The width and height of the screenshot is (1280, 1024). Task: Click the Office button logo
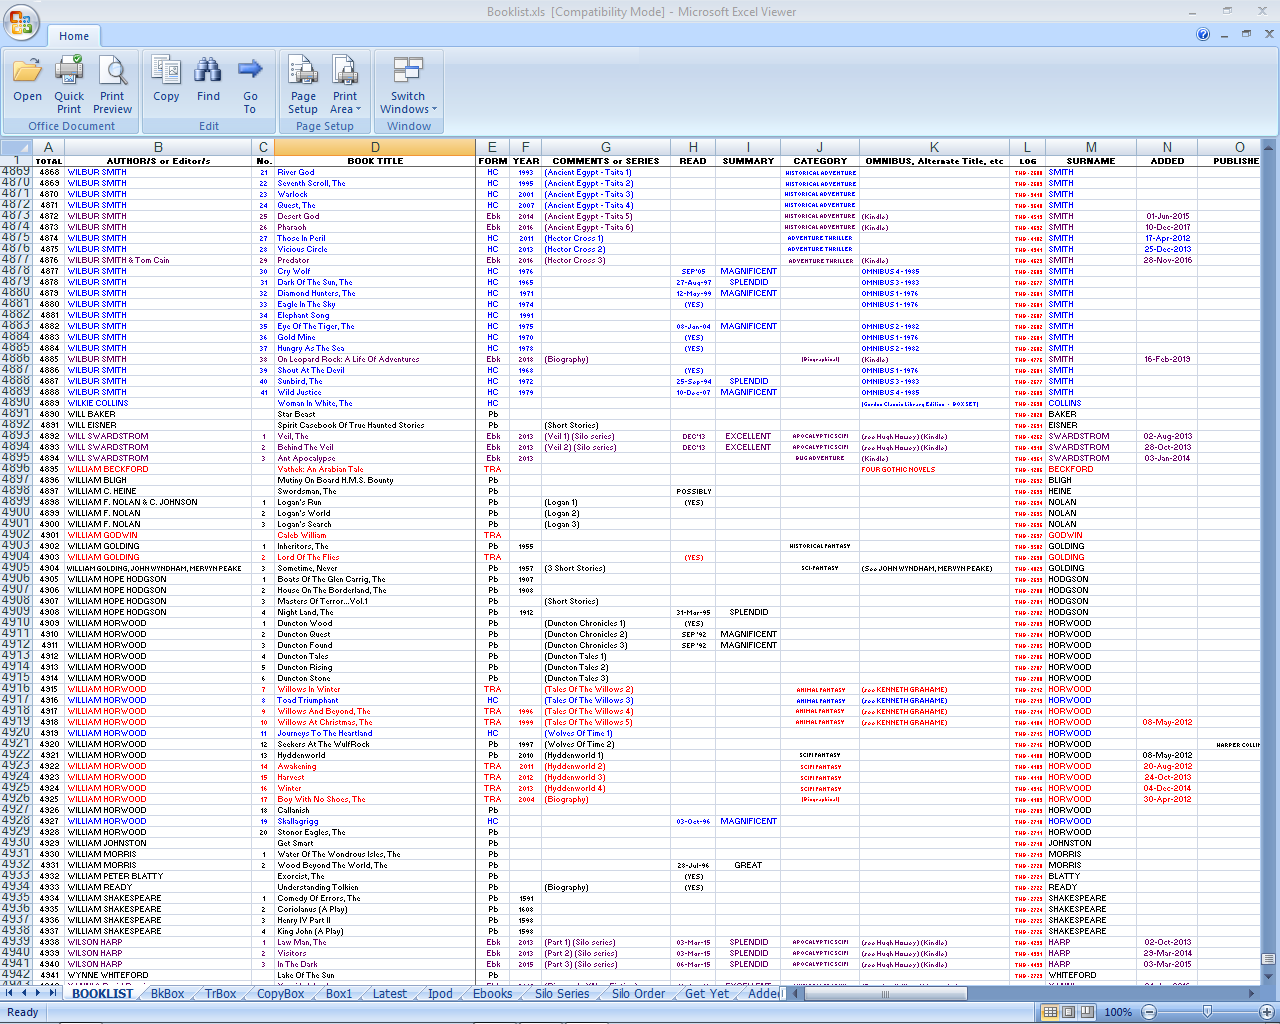tap(21, 23)
